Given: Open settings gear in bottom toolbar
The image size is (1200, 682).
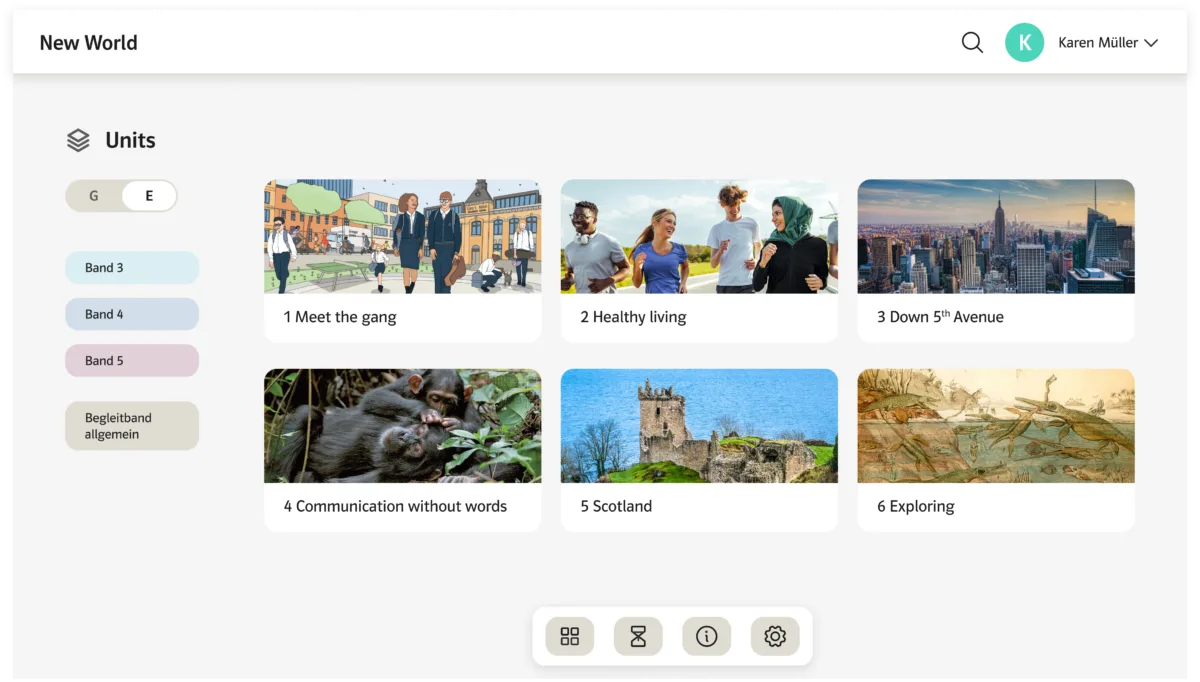Looking at the screenshot, I should [775, 637].
